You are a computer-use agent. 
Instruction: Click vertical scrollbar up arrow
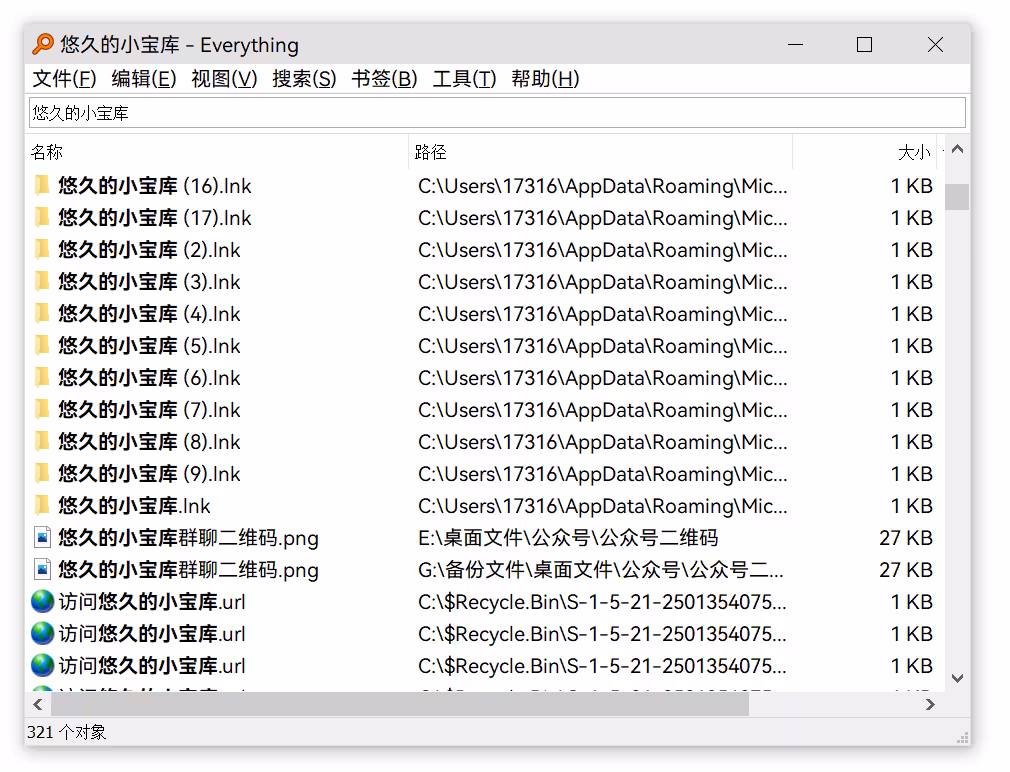(957, 149)
